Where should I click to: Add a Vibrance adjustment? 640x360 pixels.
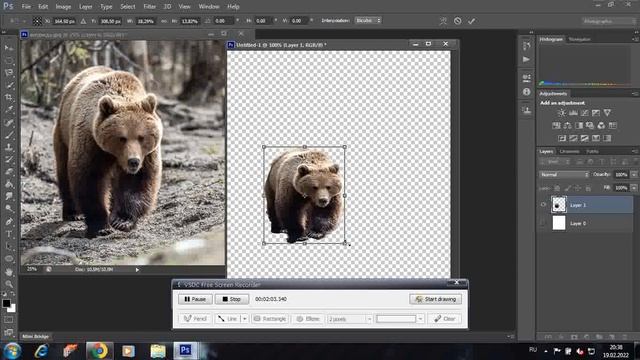(607, 113)
